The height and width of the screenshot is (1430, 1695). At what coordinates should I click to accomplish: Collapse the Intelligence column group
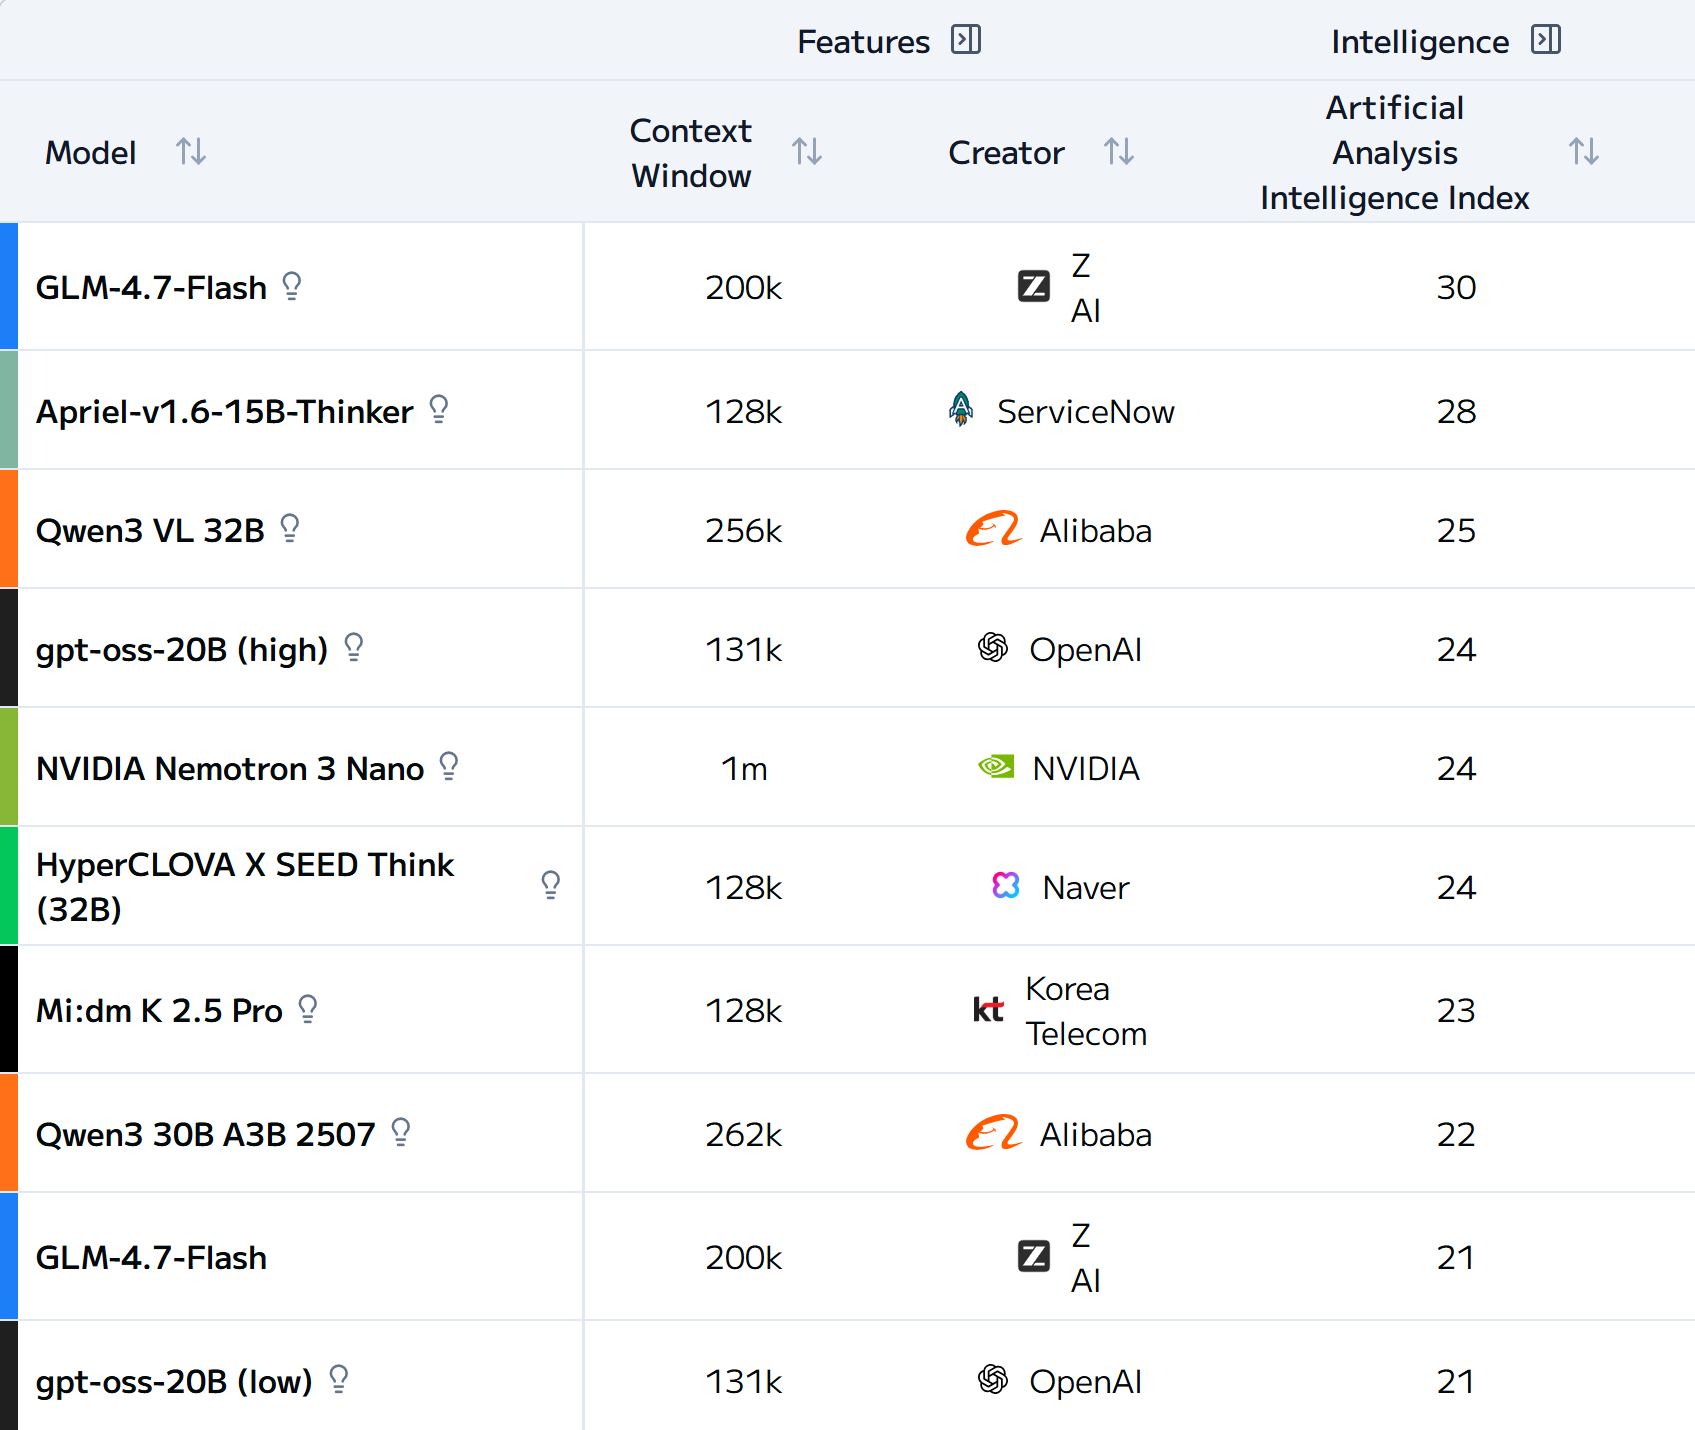(x=1546, y=40)
